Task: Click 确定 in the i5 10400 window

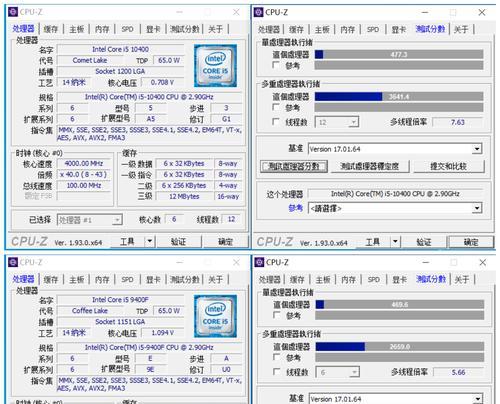Action: coord(225,241)
